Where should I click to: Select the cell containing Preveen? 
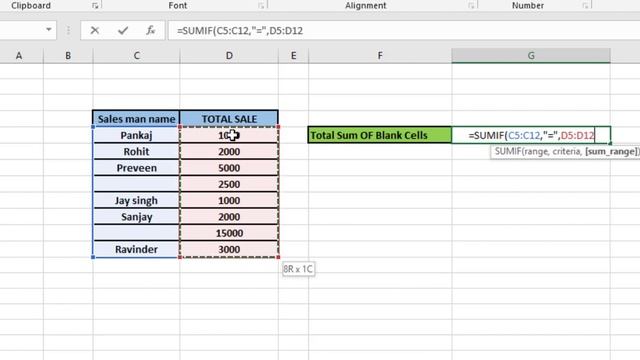coord(136,168)
